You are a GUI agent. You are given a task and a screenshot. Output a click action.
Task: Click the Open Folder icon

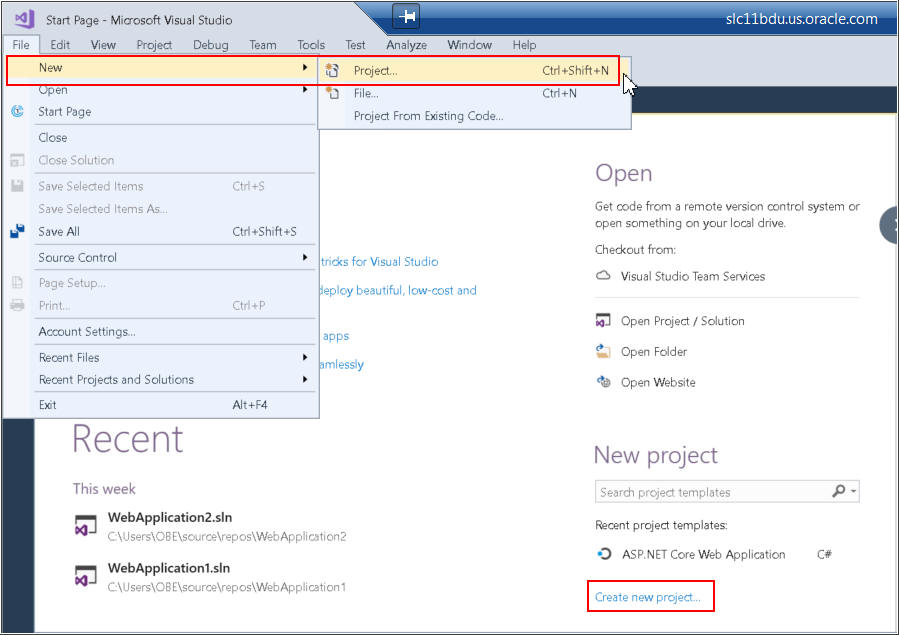603,351
